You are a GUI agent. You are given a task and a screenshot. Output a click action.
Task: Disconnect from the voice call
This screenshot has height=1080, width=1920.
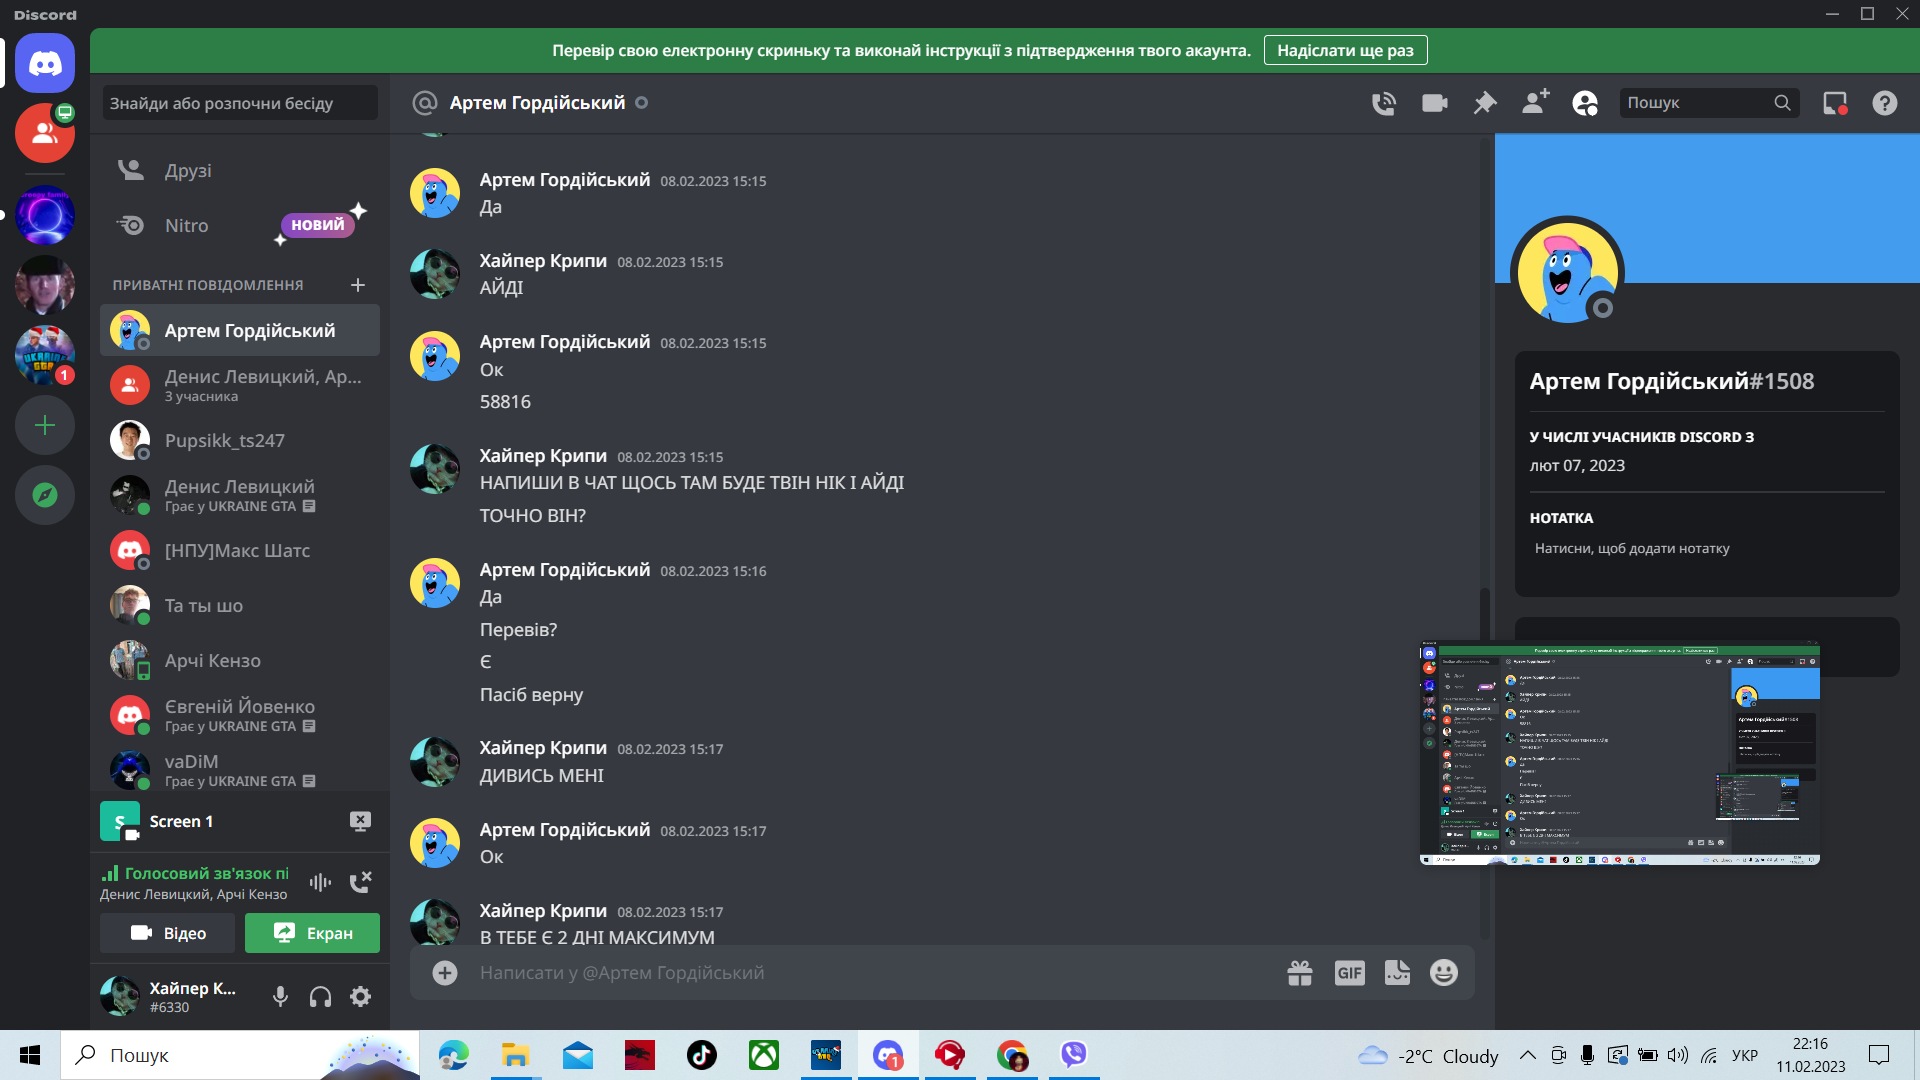[x=360, y=882]
